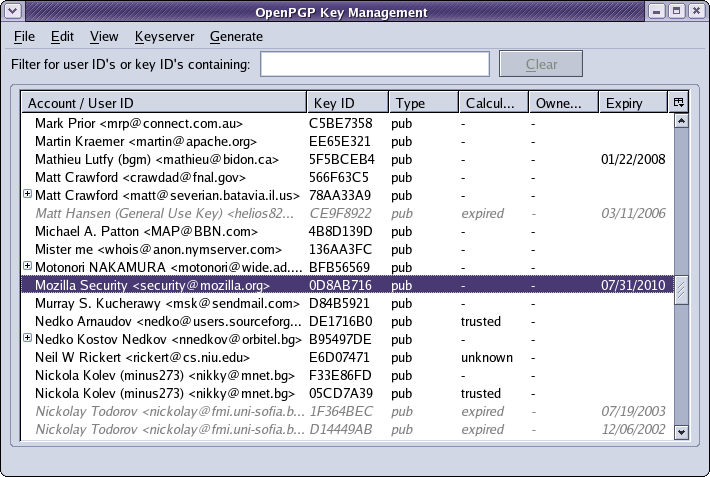Image resolution: width=710 pixels, height=477 pixels.
Task: Sort by Key ID column header
Action: coord(347,102)
